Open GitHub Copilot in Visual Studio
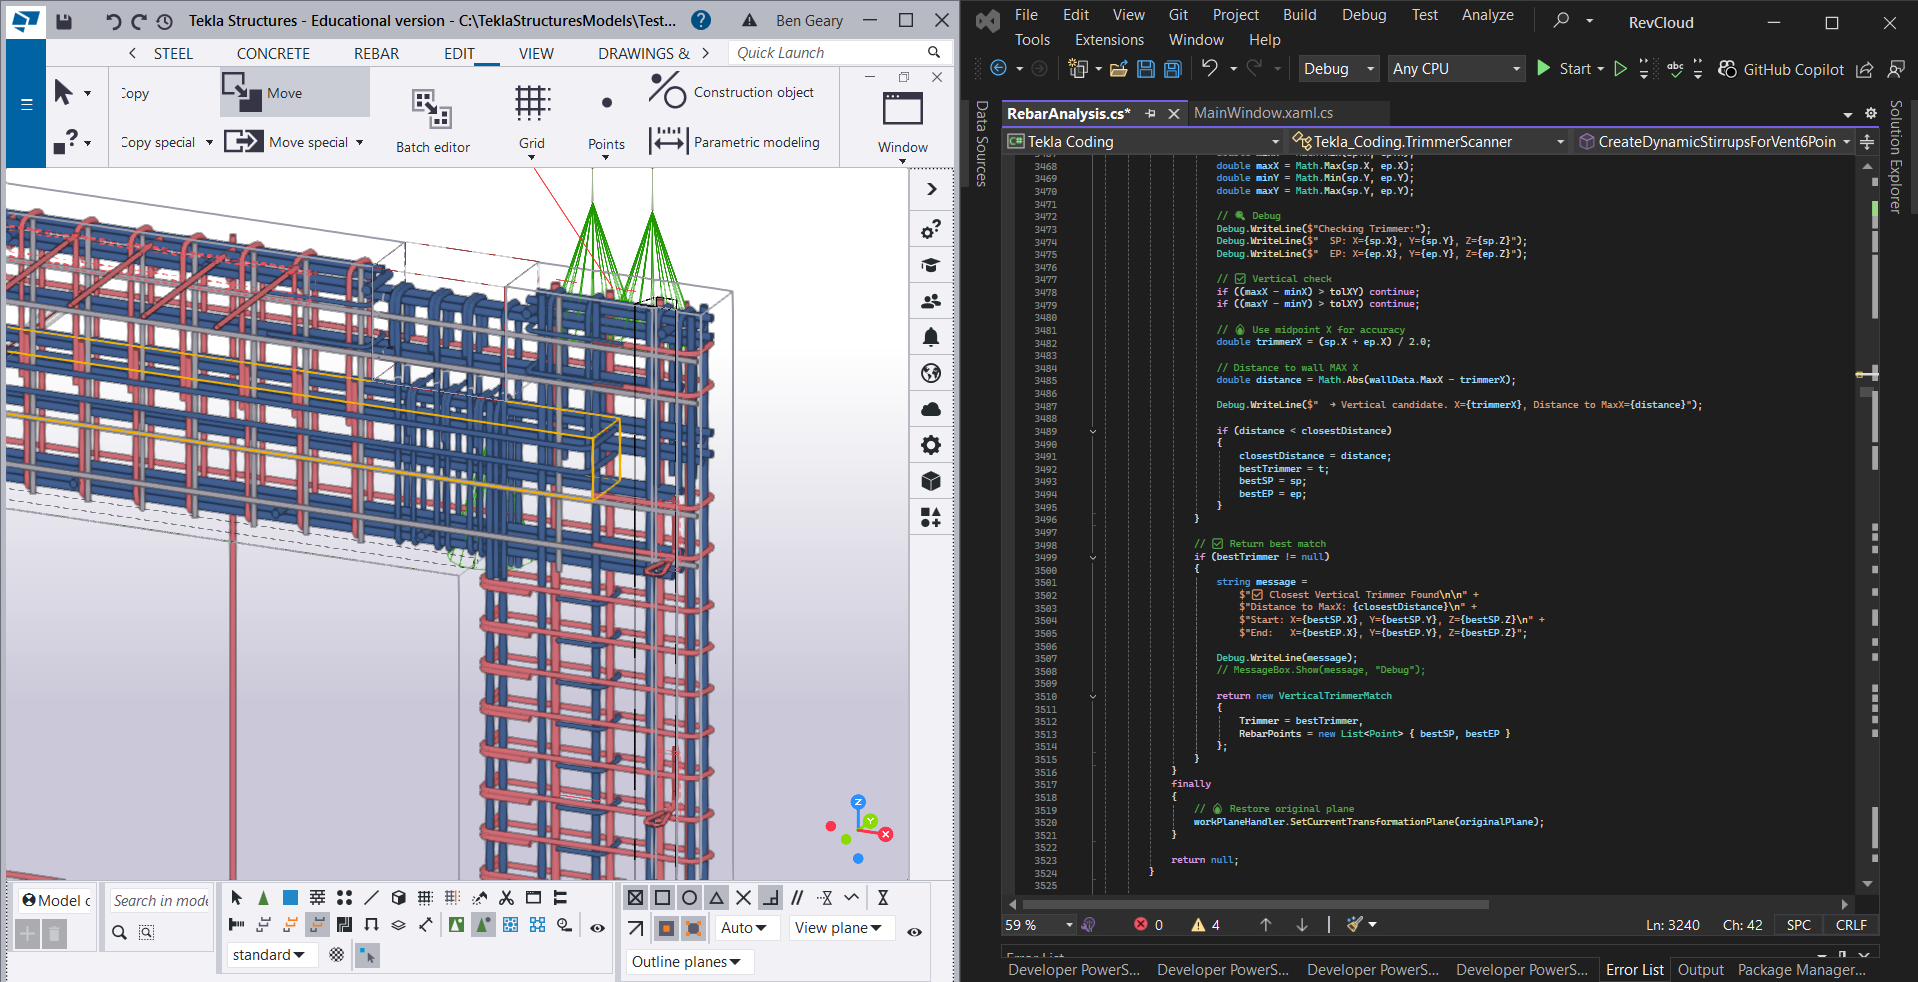Viewport: 1918px width, 982px height. (x=1781, y=69)
